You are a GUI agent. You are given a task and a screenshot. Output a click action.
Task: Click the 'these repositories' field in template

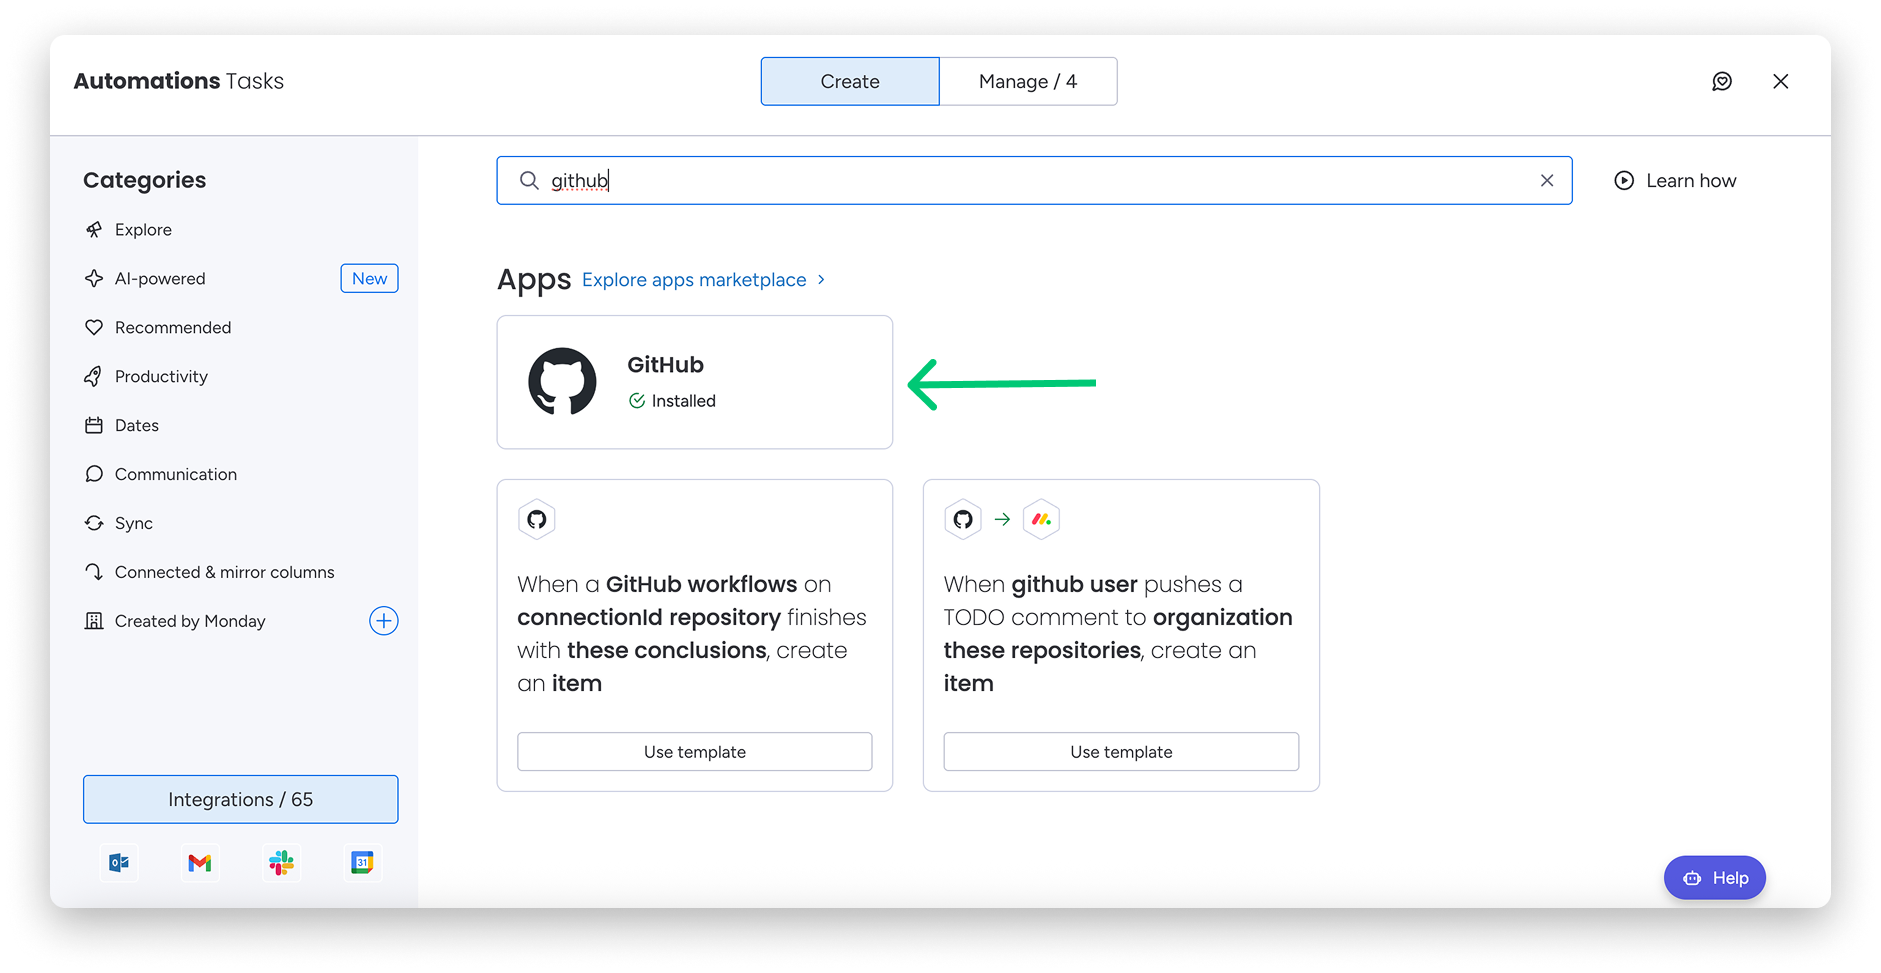tap(1042, 650)
